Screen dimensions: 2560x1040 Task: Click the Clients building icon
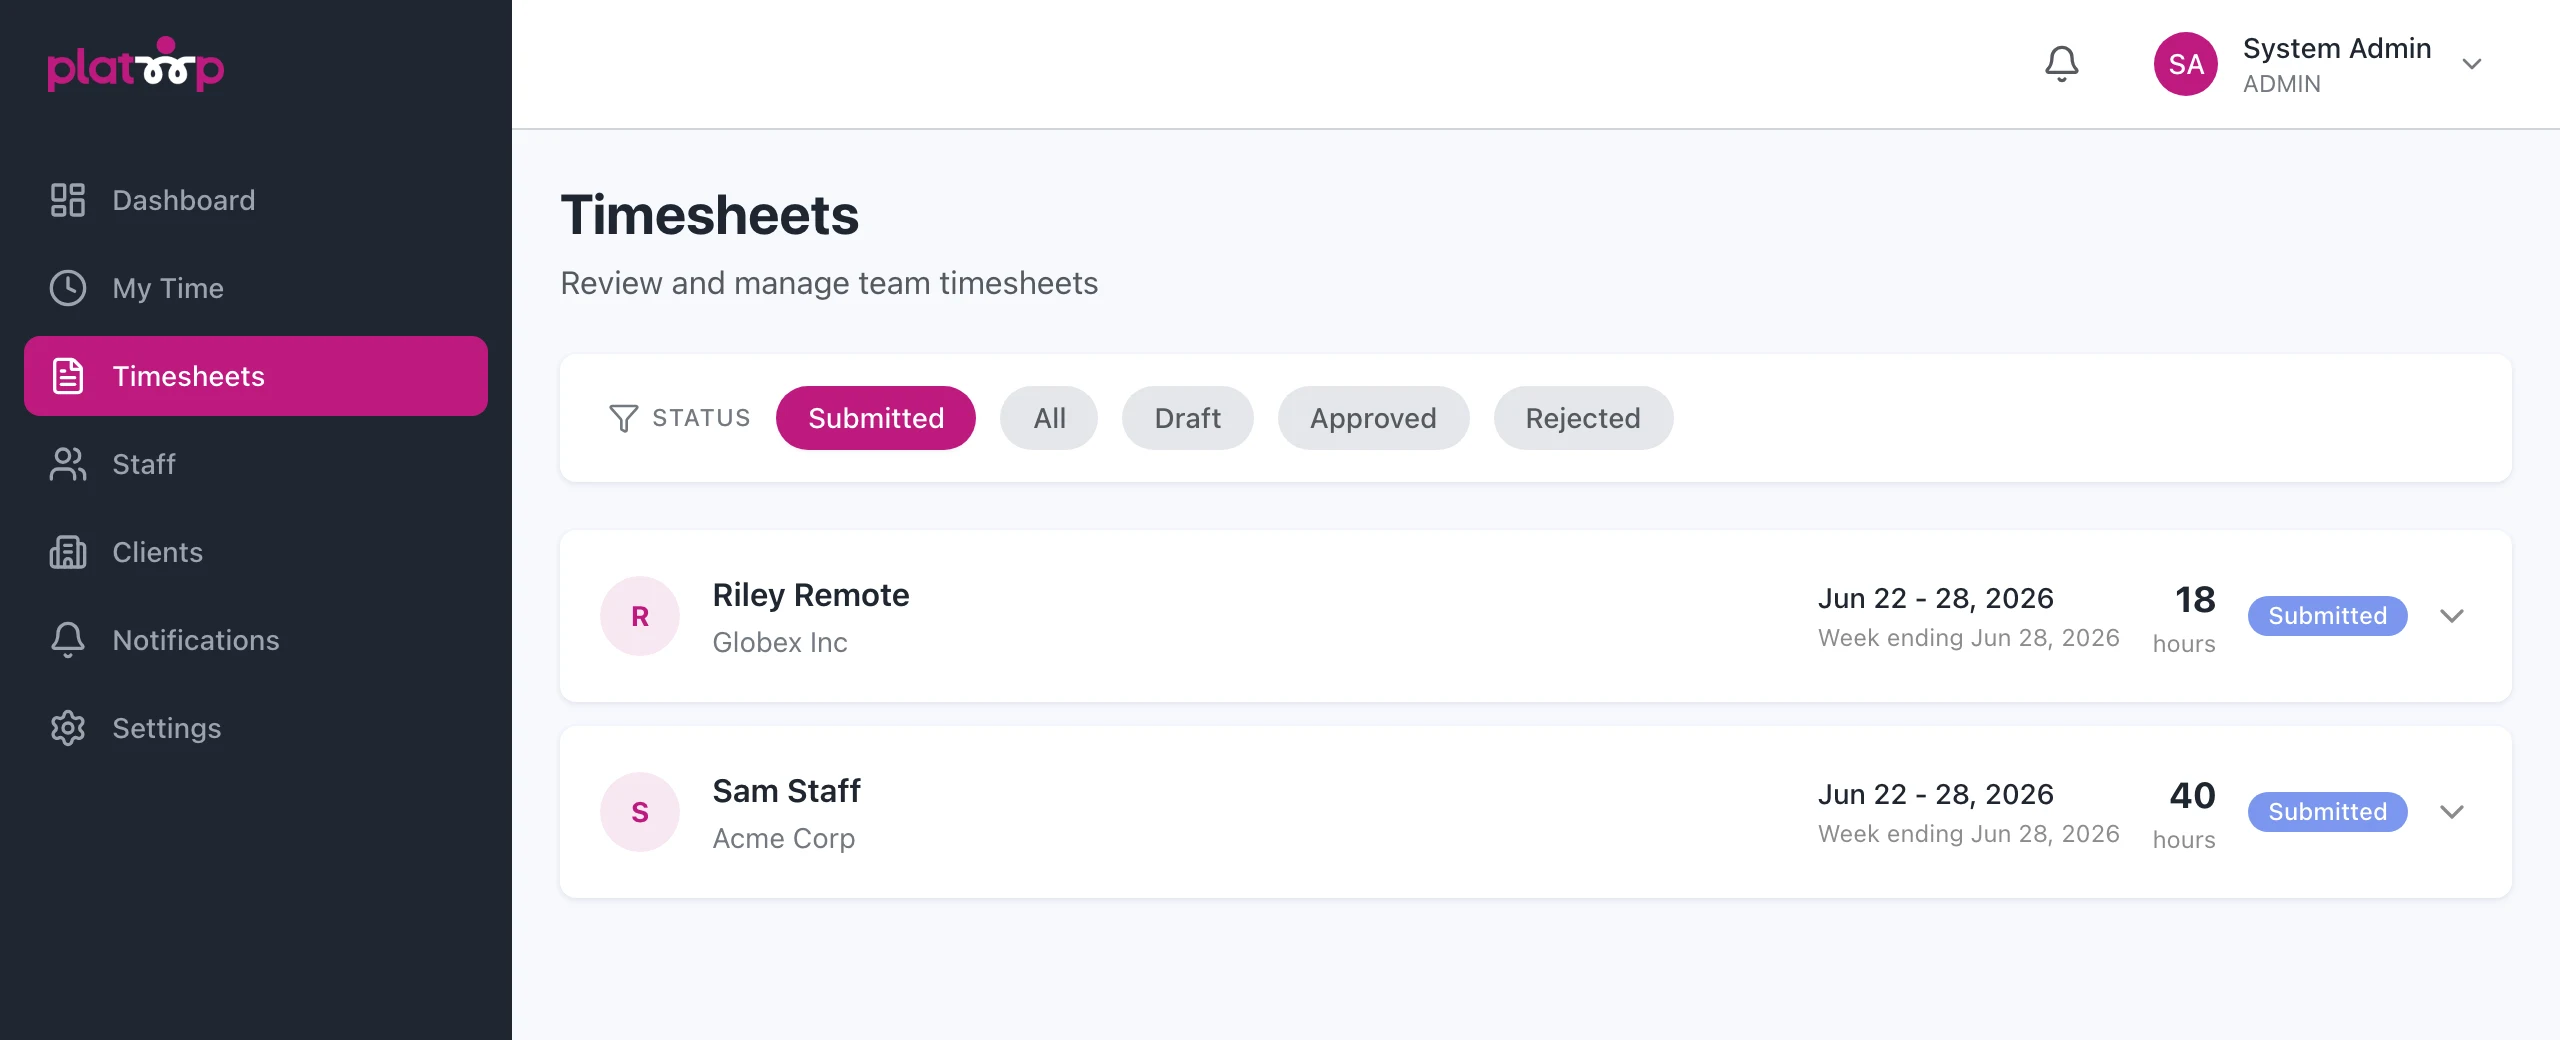pos(68,552)
